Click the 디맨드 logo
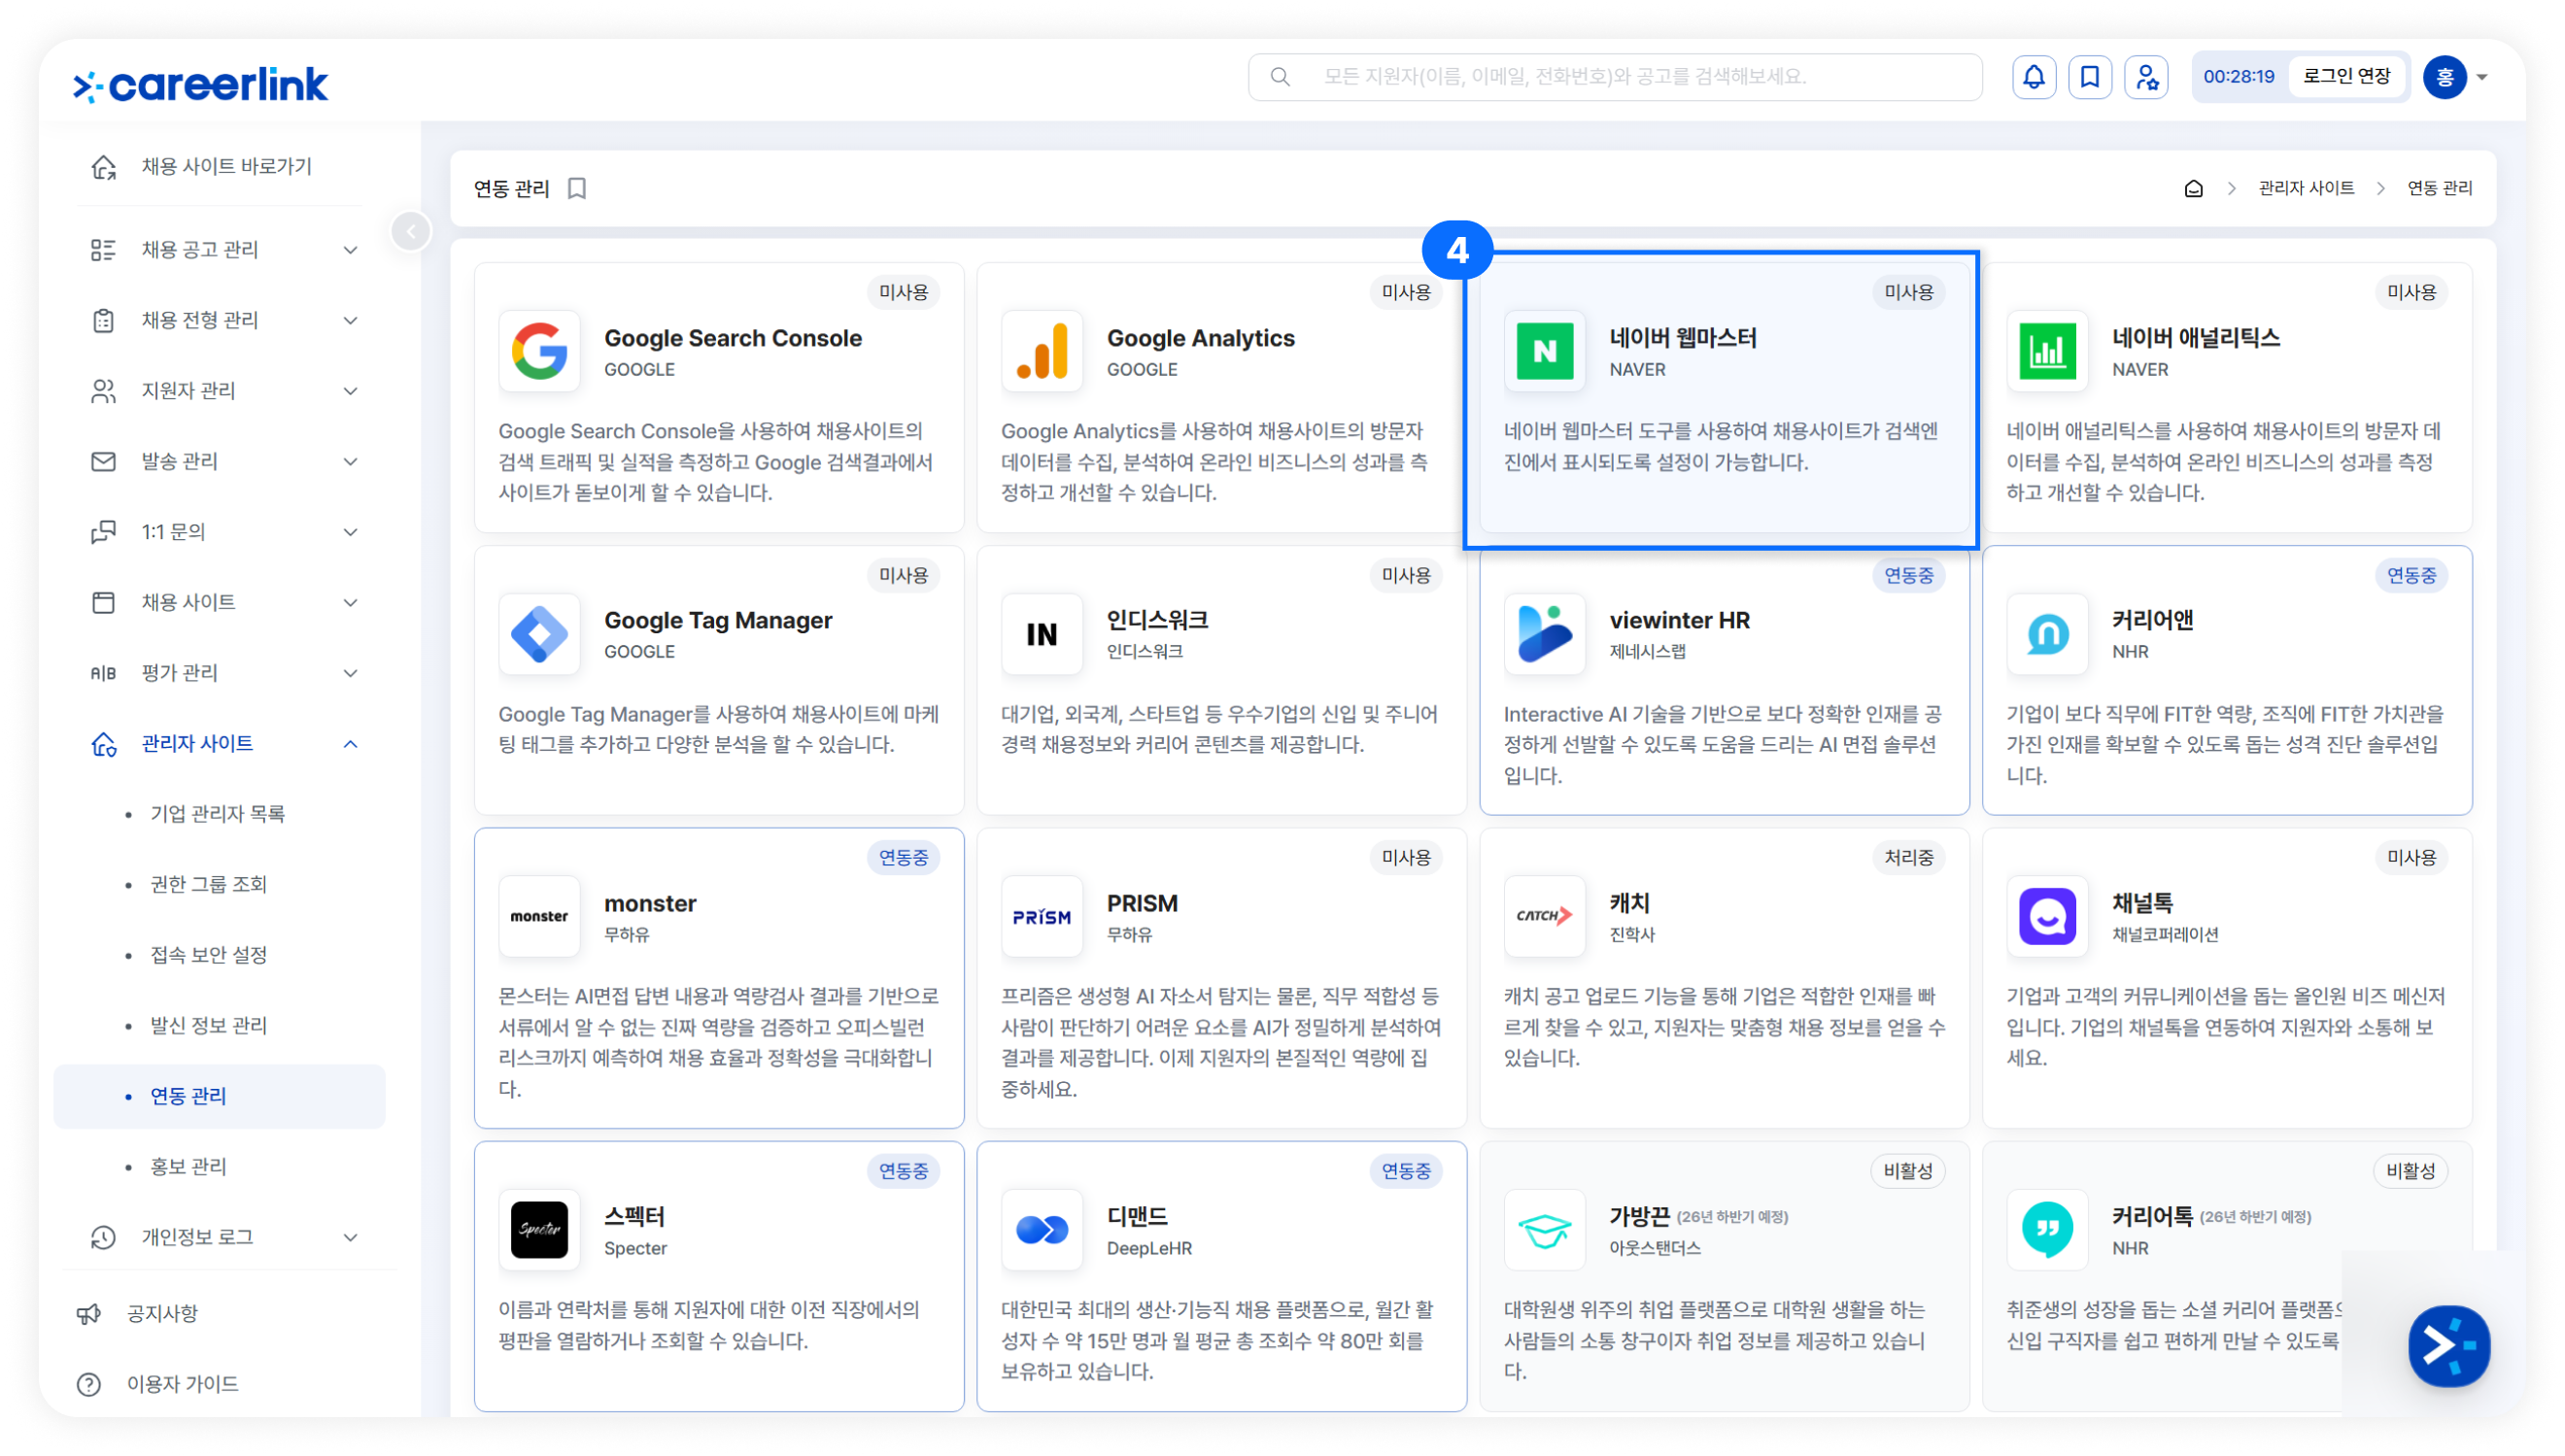2565x1456 pixels. (x=1042, y=1230)
